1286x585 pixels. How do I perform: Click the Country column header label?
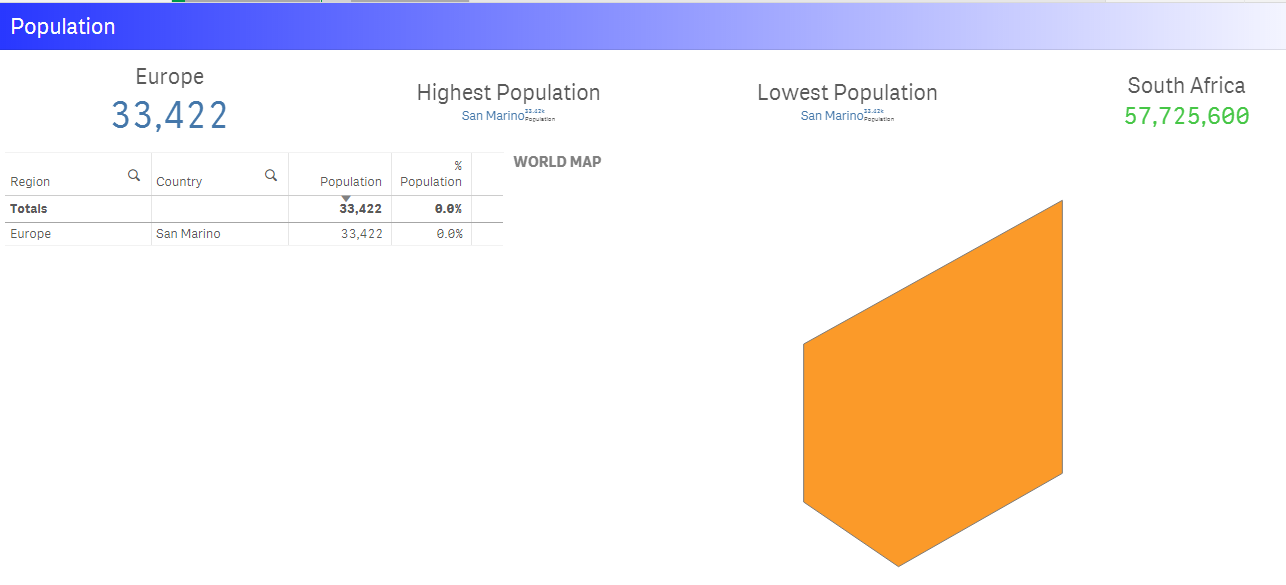(179, 182)
